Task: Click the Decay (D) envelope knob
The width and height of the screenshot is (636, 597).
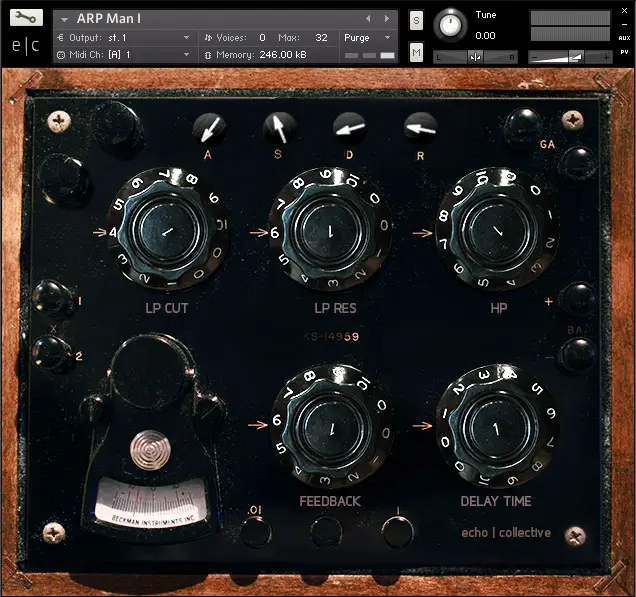Action: 350,128
